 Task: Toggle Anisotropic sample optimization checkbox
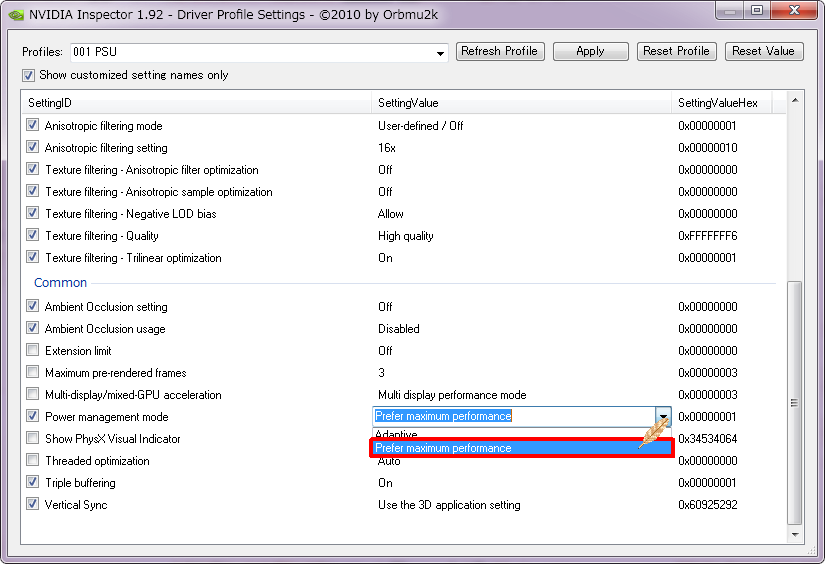33,192
